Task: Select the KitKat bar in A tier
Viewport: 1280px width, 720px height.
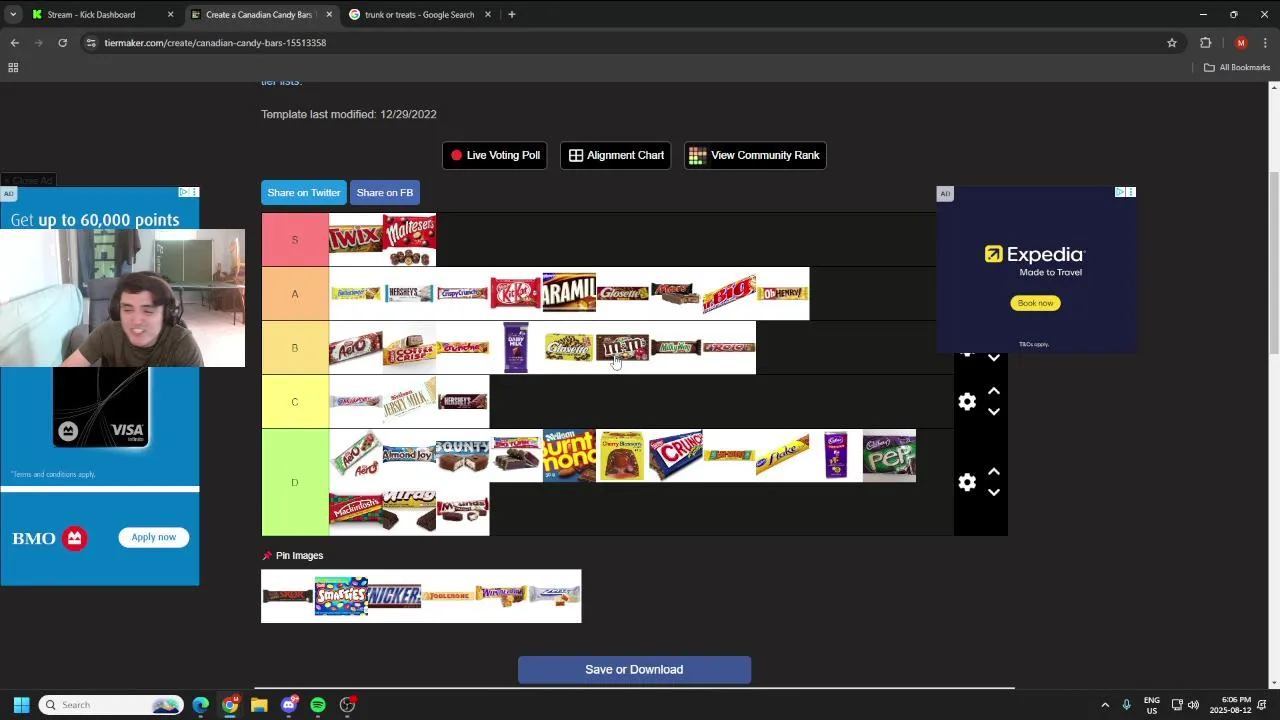Action: coord(515,293)
